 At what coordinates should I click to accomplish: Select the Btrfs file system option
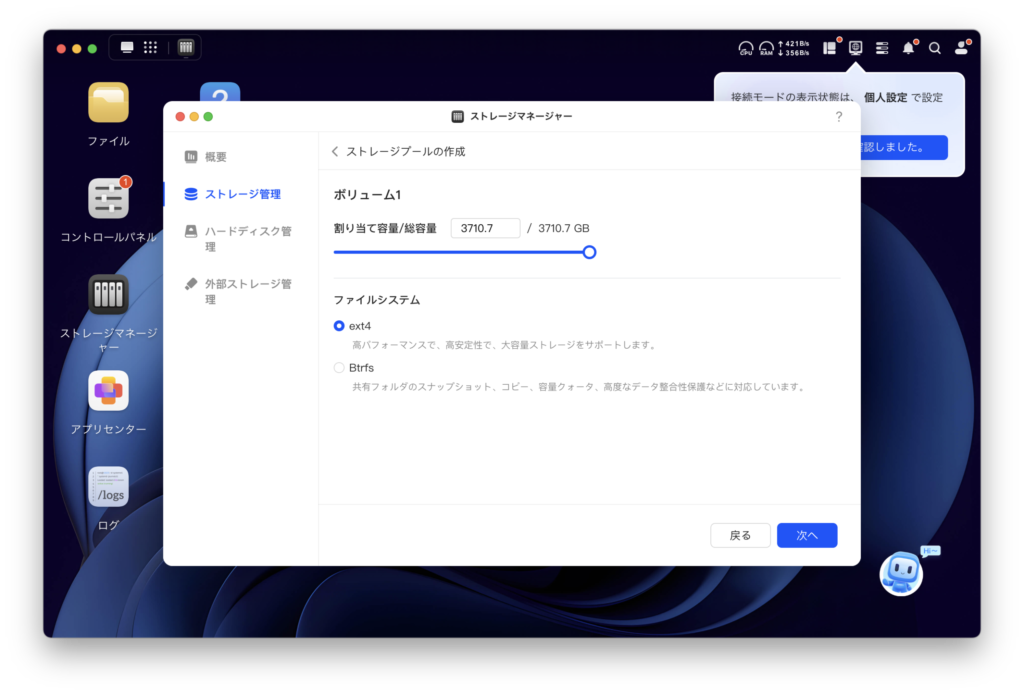339,368
